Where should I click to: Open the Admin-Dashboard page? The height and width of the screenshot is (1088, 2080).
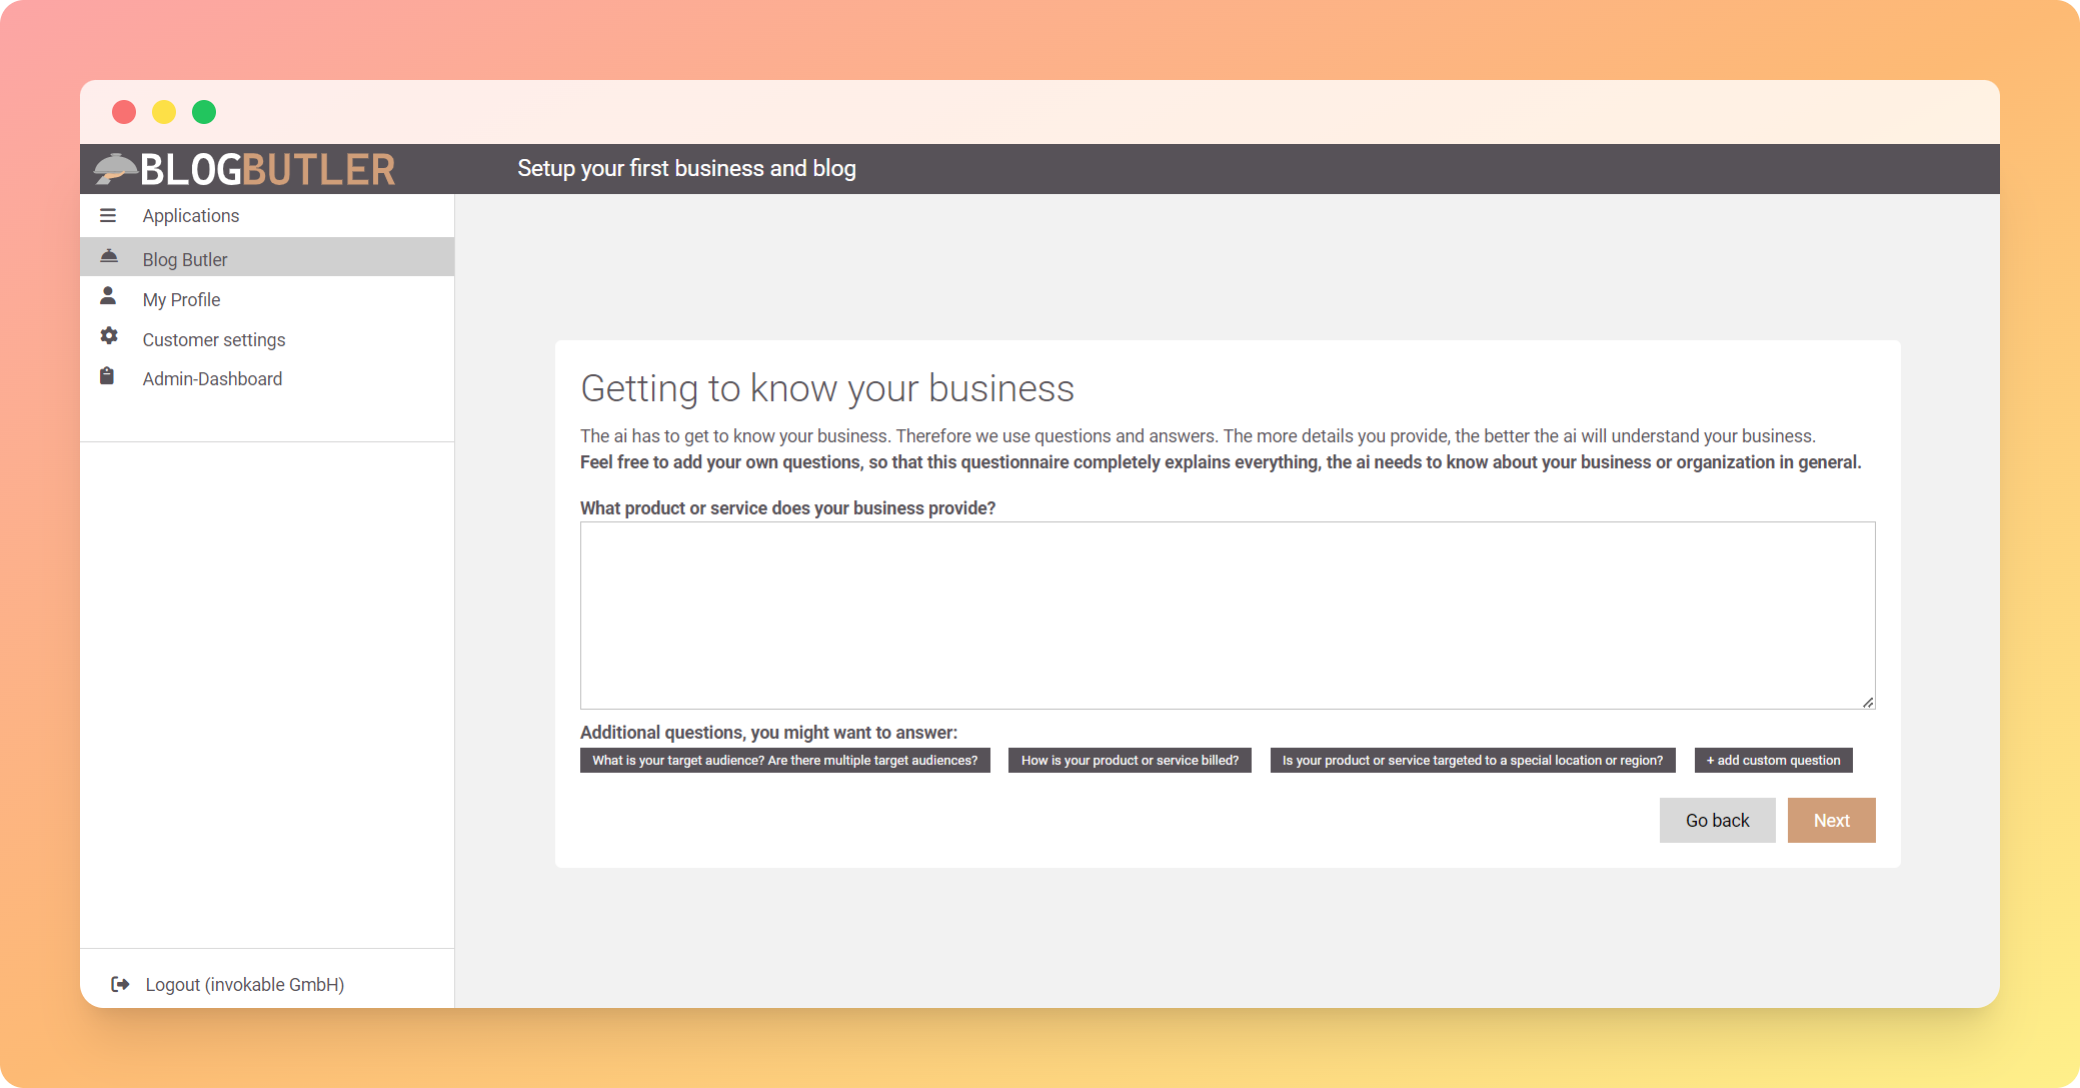pos(212,379)
